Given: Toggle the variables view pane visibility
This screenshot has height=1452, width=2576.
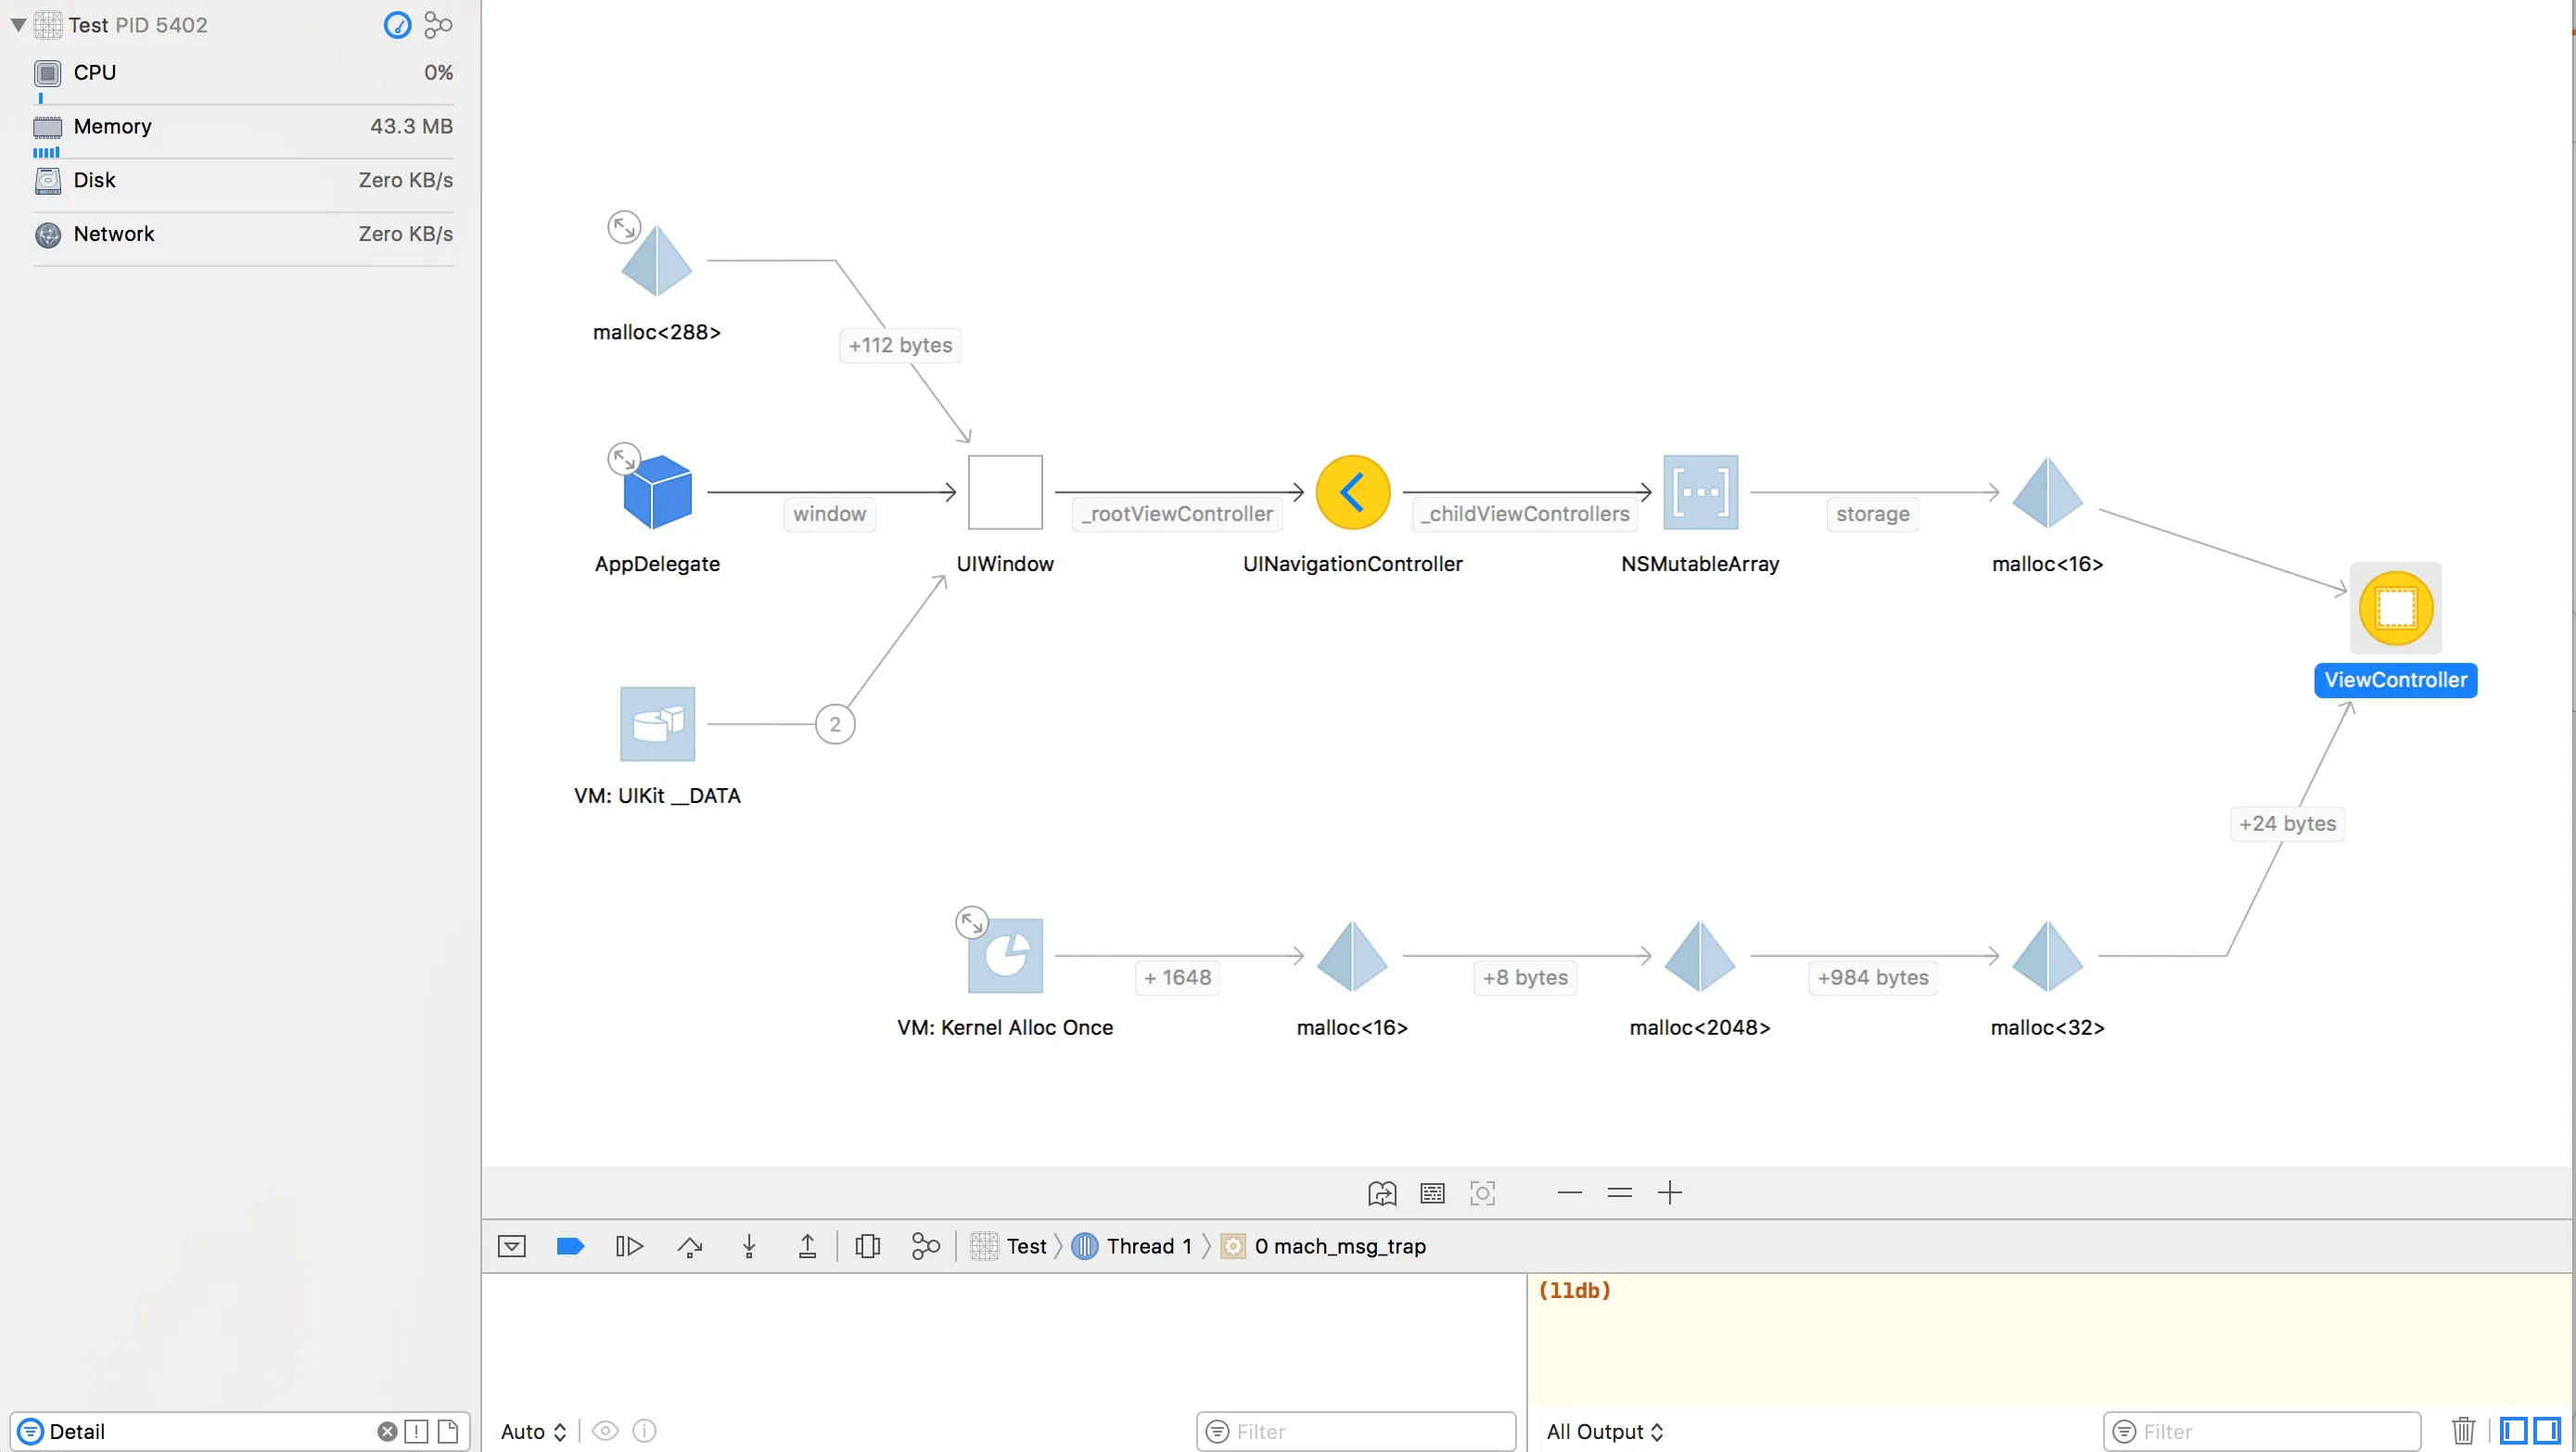Looking at the screenshot, I should [2514, 1431].
